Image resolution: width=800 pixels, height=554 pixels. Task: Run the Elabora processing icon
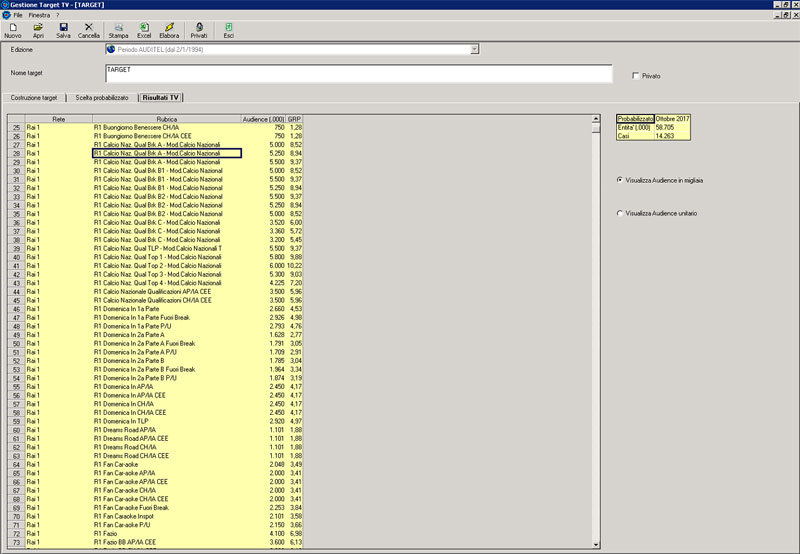click(x=170, y=30)
